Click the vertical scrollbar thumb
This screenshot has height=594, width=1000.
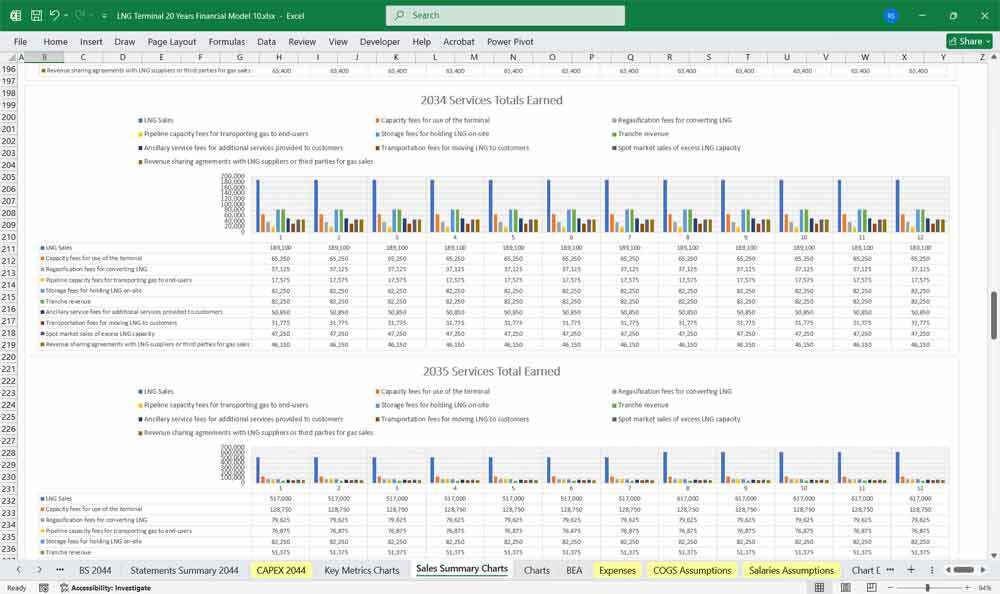pos(994,315)
